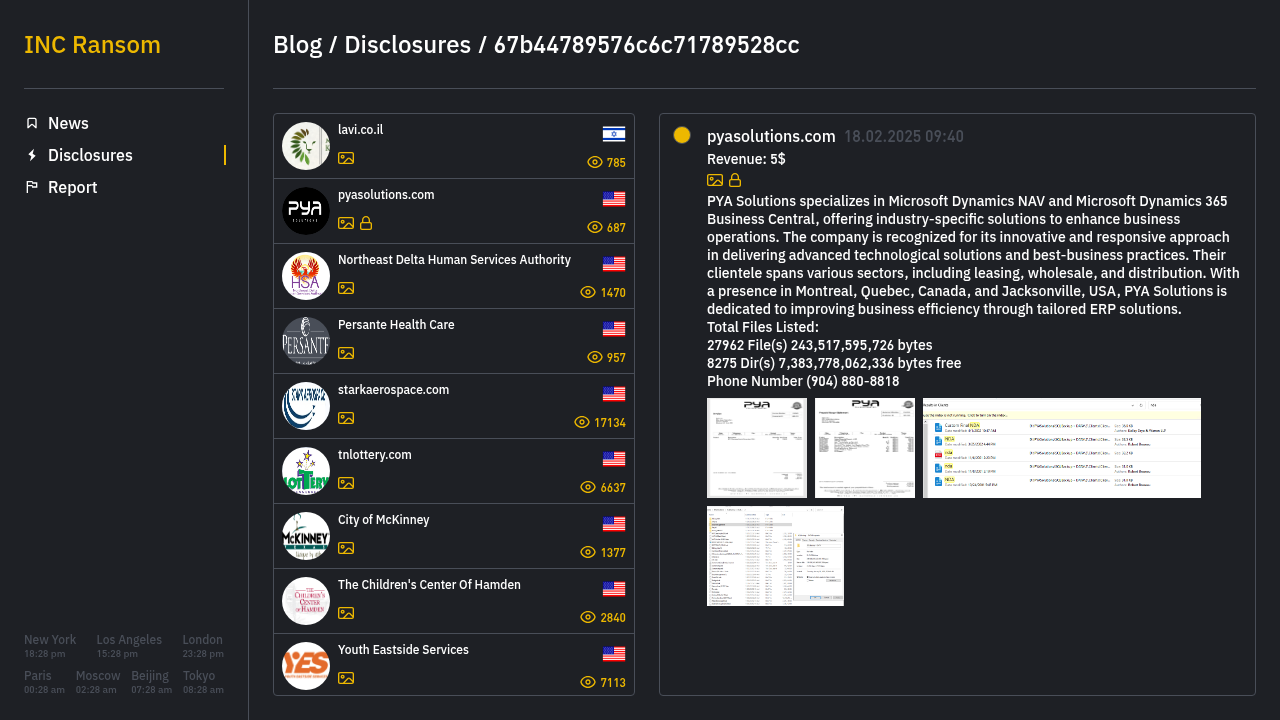Image resolution: width=1280 pixels, height=720 pixels.
Task: Open The Children's Center Of Hamden entry
Action: [x=454, y=601]
